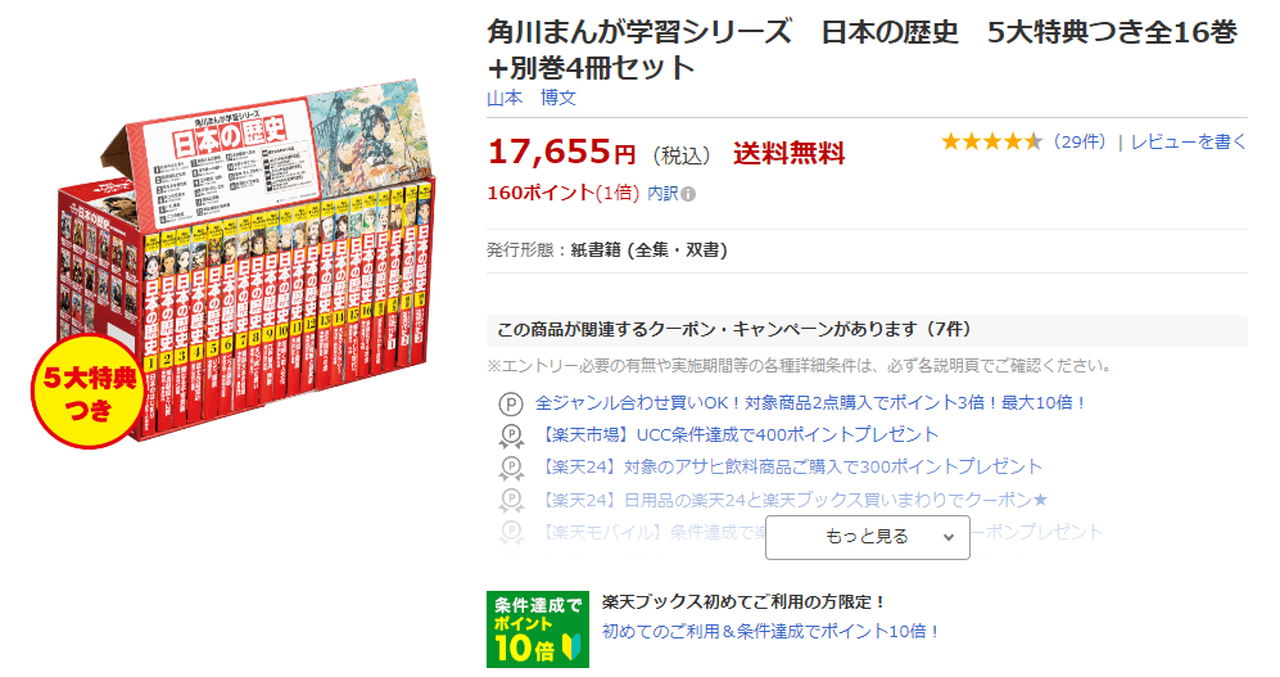
Task: Click the green ポイント10倍 banner icon
Action: pos(538,629)
